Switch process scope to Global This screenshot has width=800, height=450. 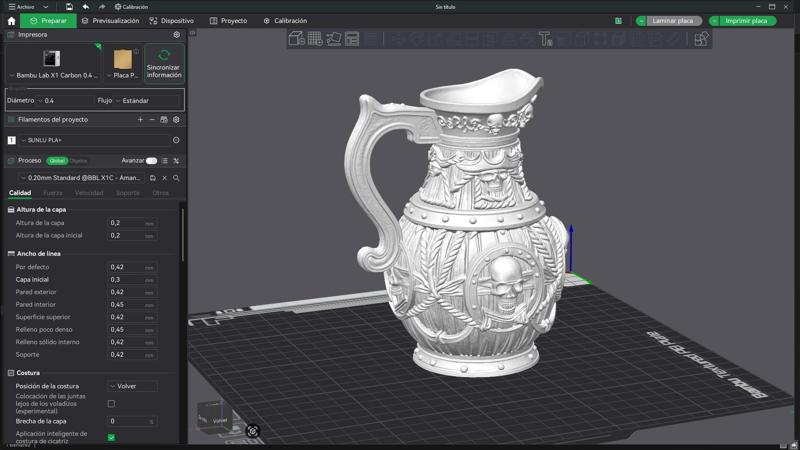[x=57, y=161]
